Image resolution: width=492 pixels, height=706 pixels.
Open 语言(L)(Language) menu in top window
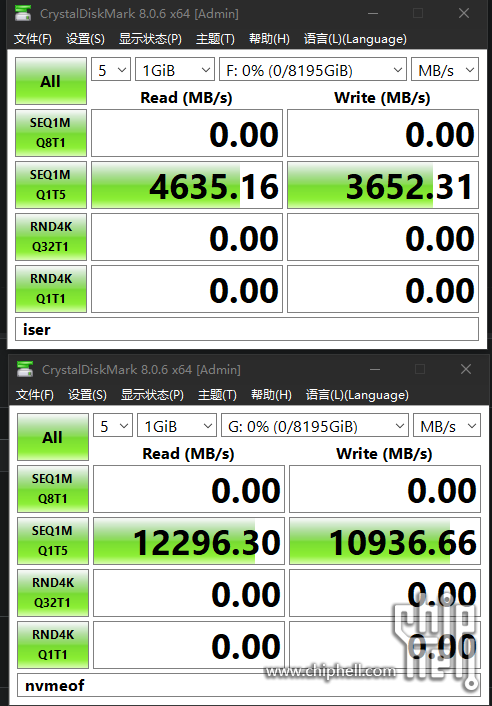(355, 39)
